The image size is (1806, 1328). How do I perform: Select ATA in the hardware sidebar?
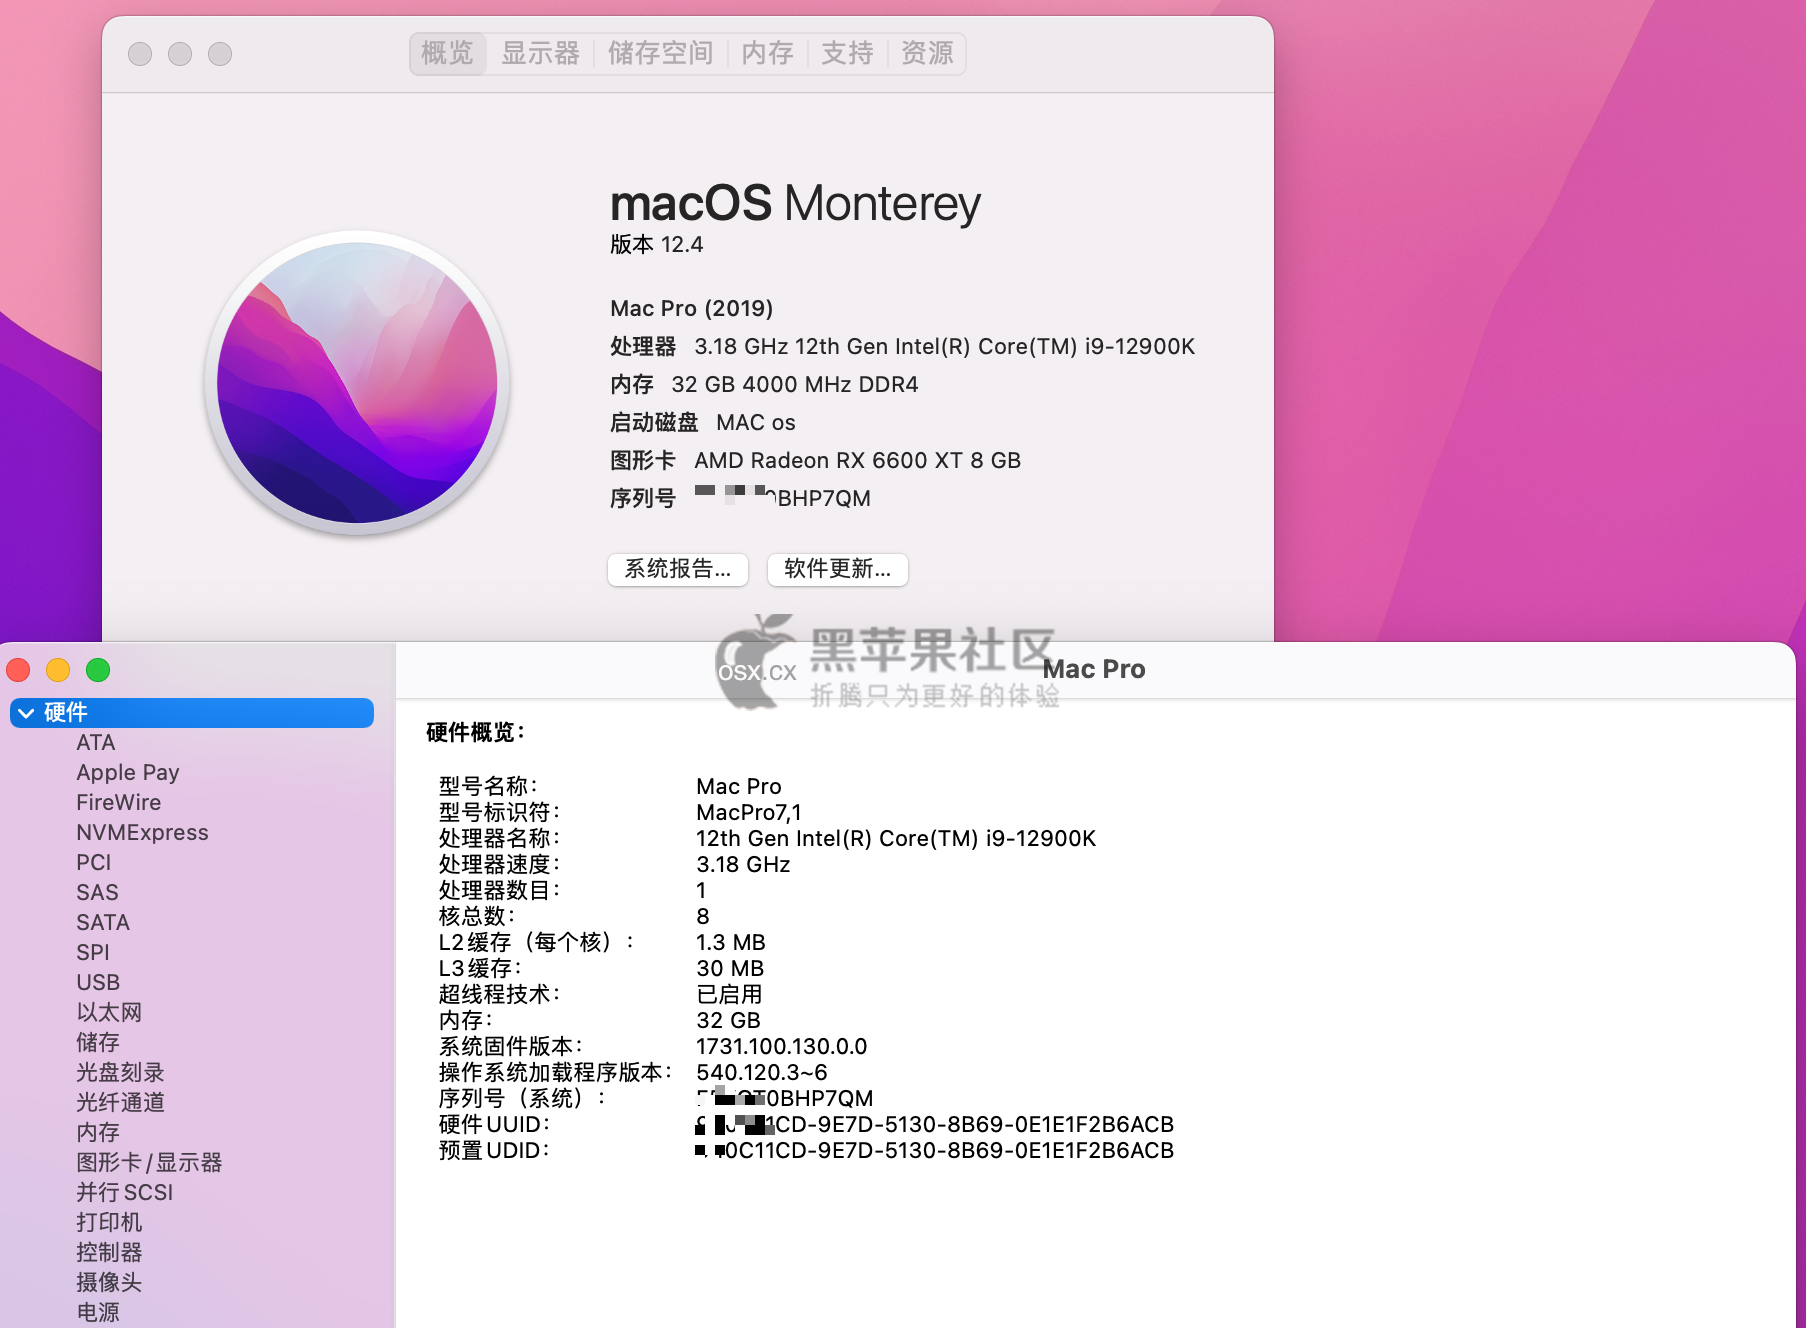click(x=96, y=743)
